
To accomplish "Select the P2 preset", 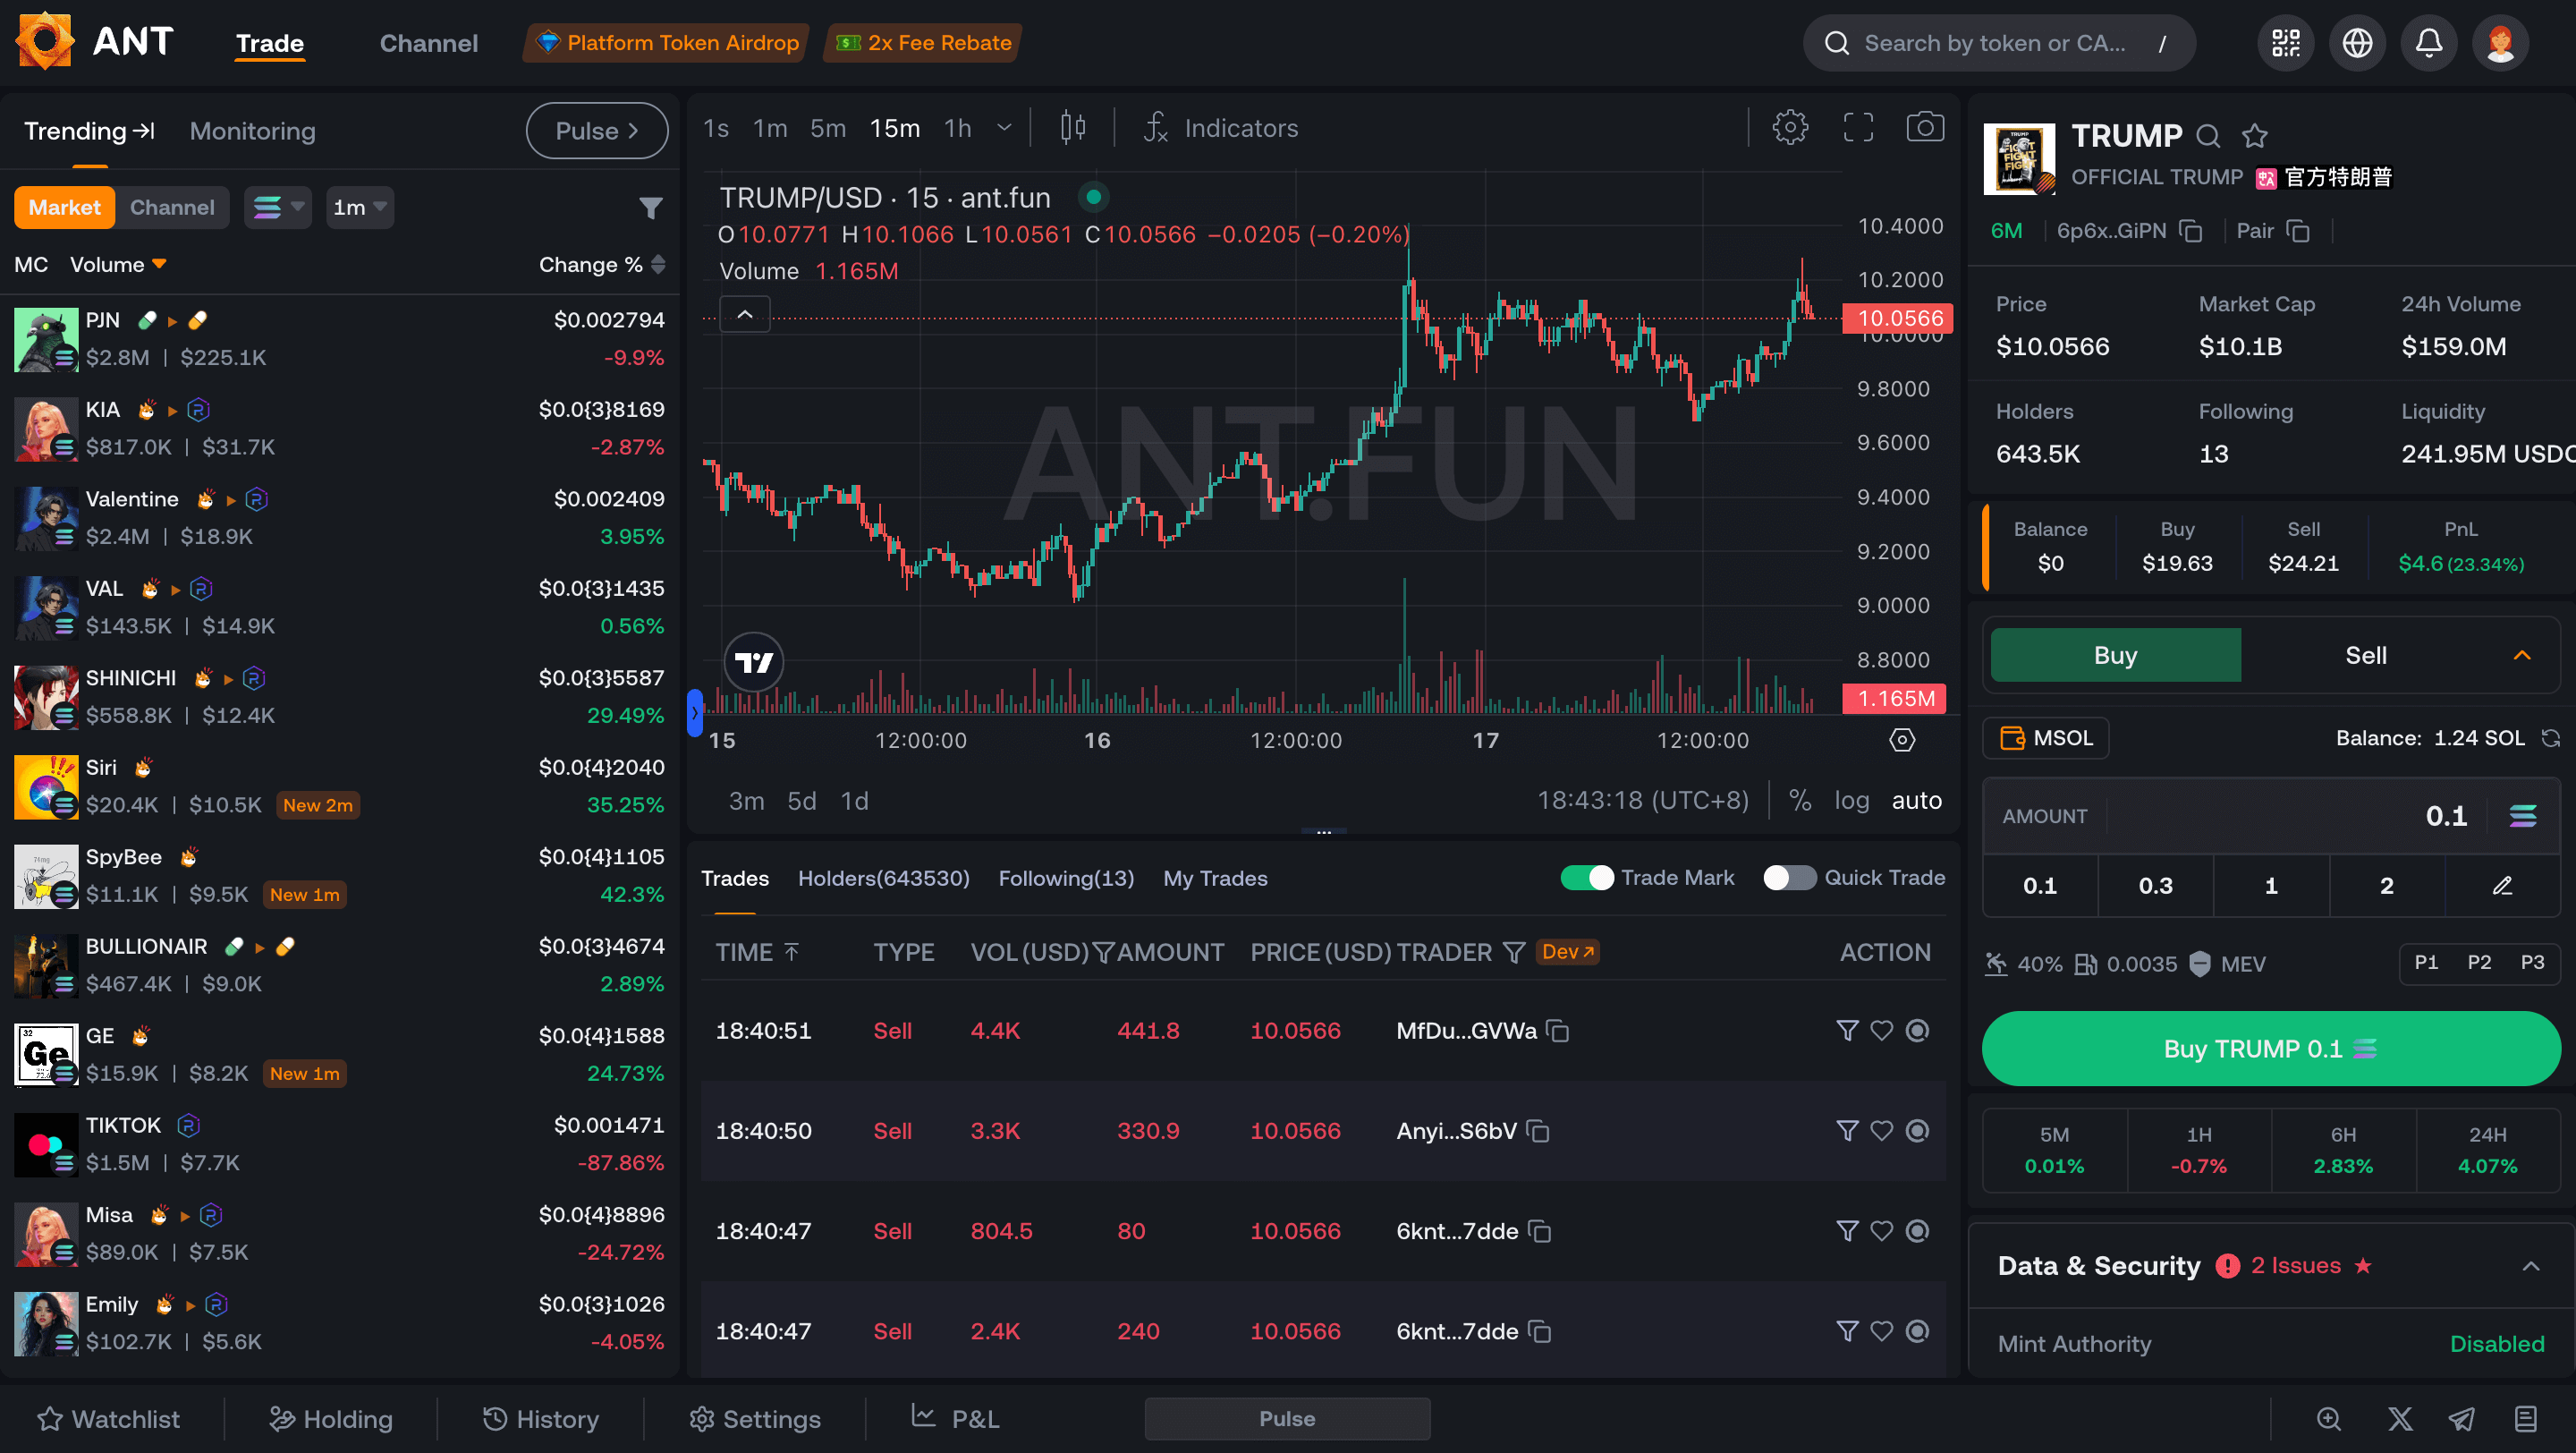I will [2479, 962].
